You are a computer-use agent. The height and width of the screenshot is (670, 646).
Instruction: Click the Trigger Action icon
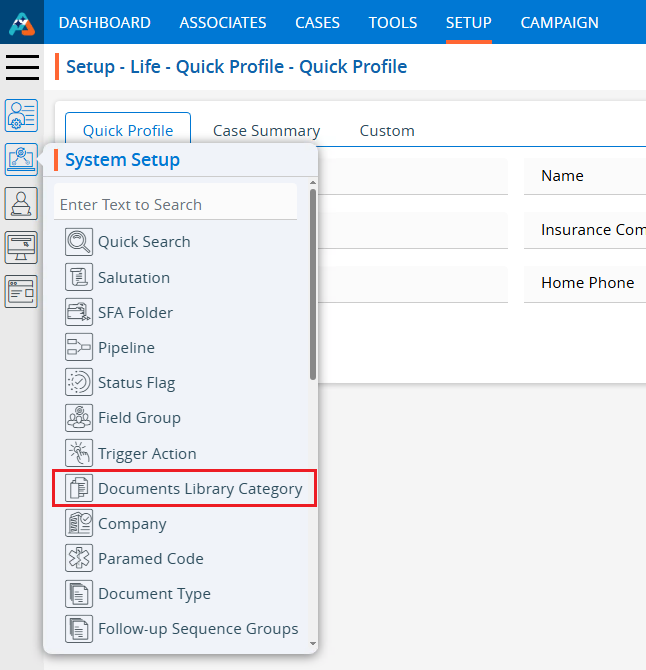(79, 453)
